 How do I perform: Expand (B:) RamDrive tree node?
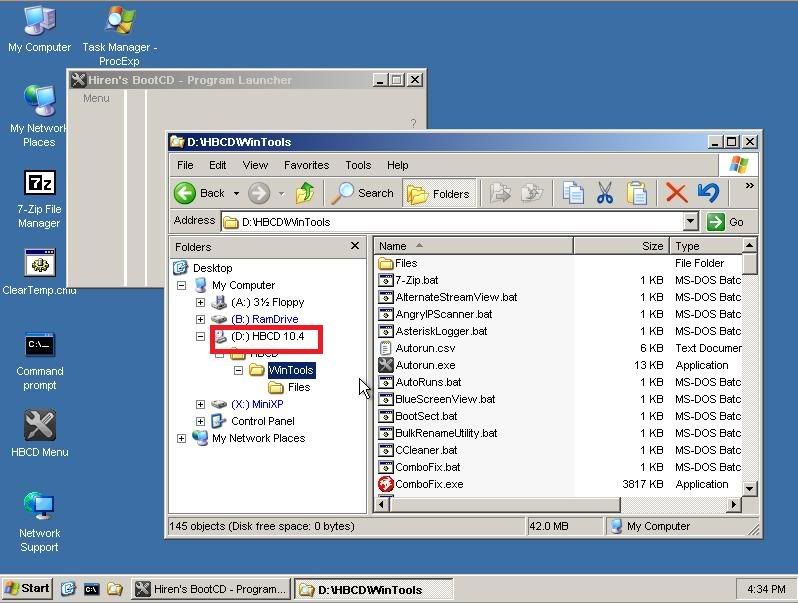tap(201, 320)
